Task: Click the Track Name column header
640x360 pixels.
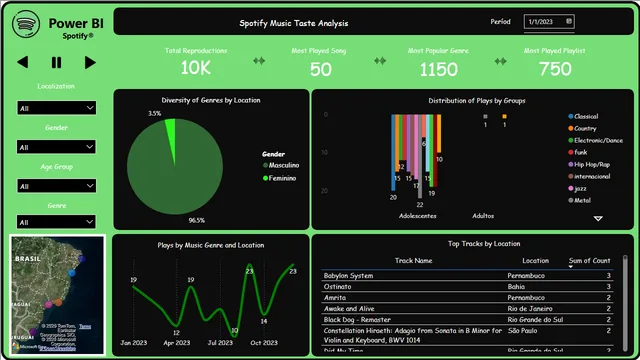Action: point(413,260)
